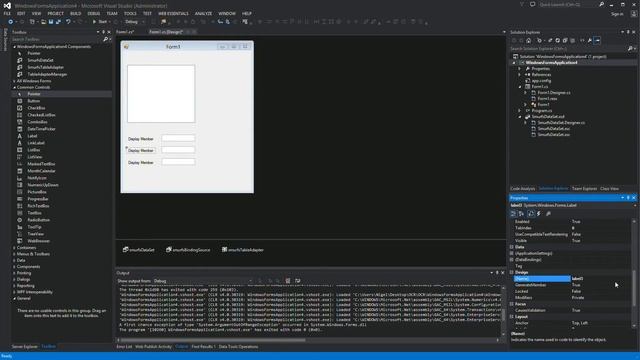Viewport: 640px width, 360px height.
Task: Start debugging with the Start button
Action: [100, 22]
